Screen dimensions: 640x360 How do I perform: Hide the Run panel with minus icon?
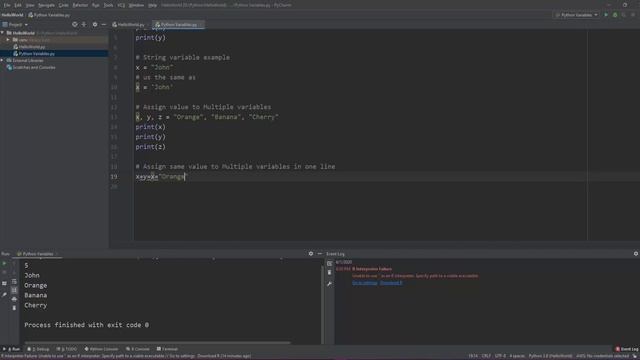pos(320,254)
